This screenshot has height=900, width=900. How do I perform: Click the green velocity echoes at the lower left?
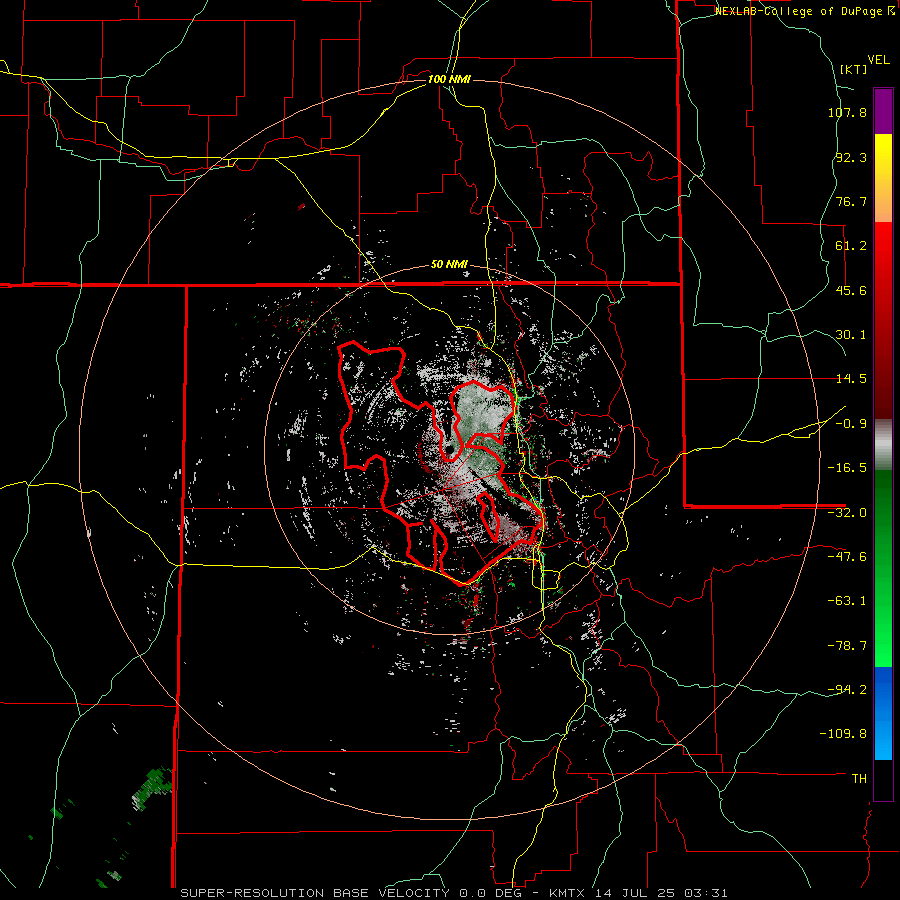click(152, 788)
